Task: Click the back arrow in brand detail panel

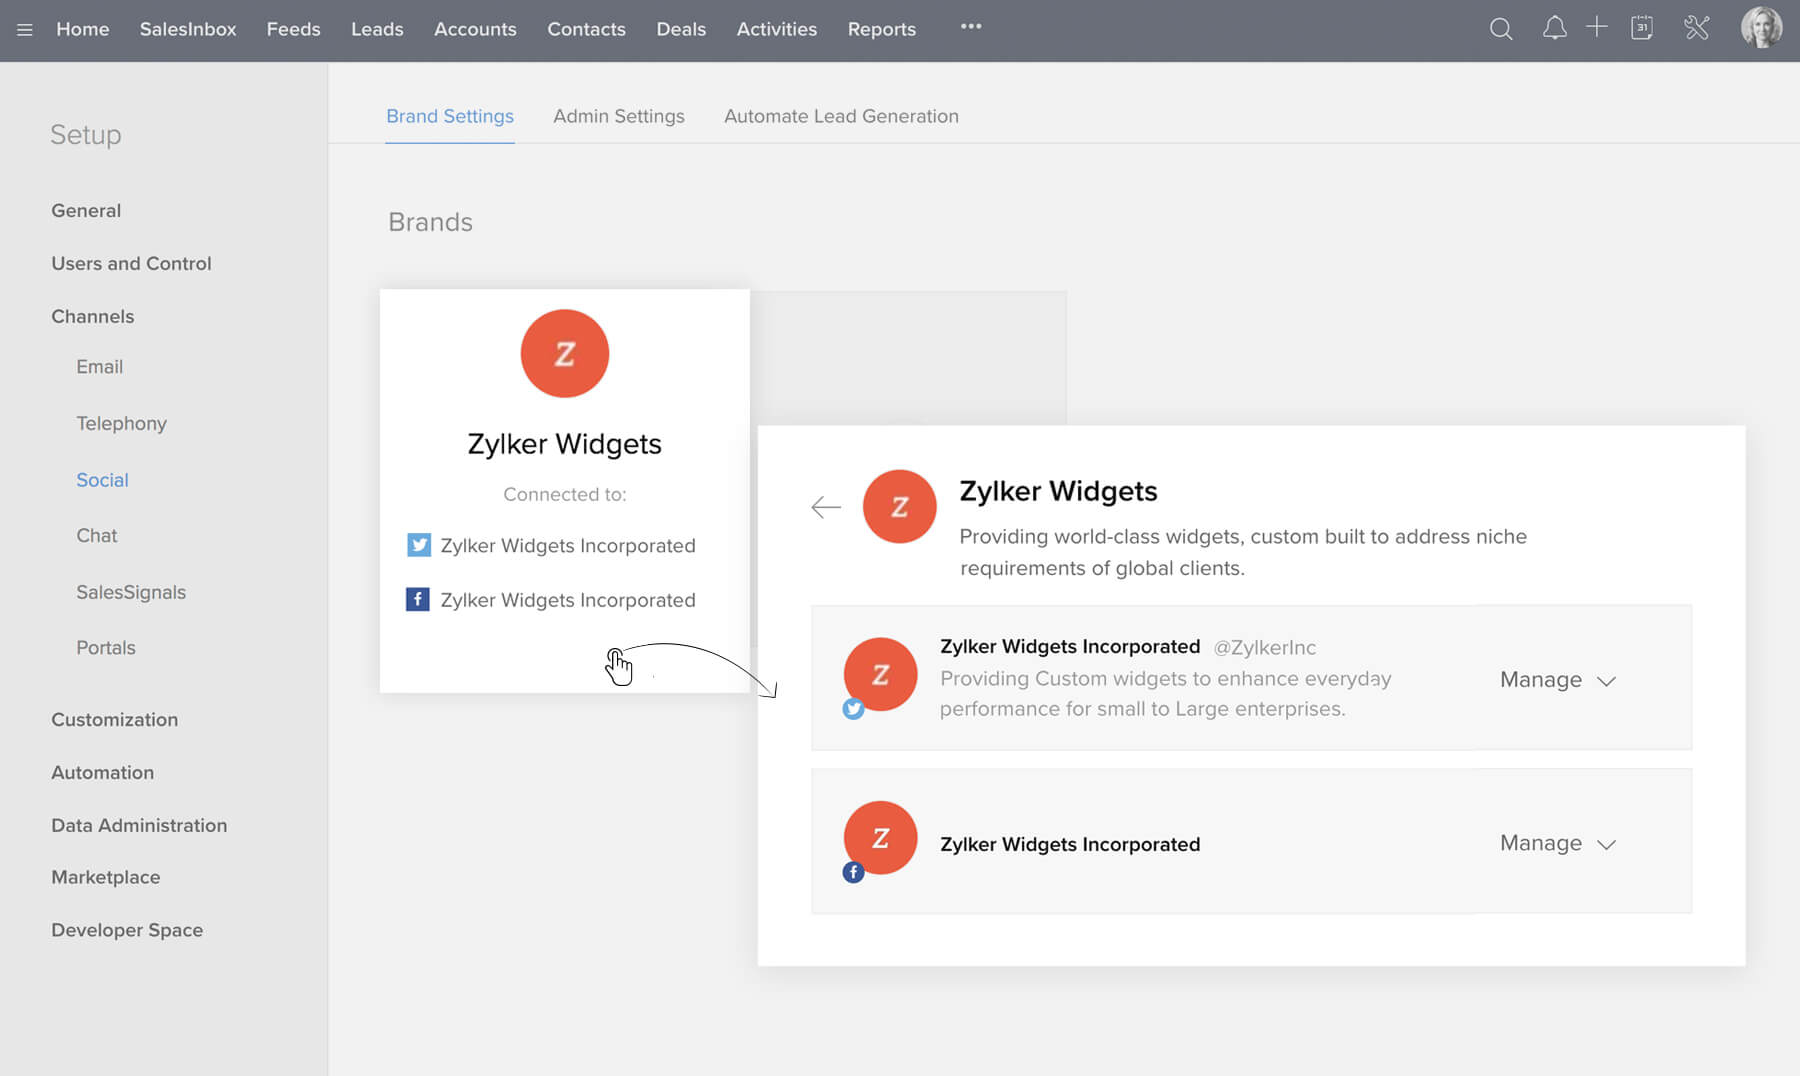Action: [x=826, y=508]
